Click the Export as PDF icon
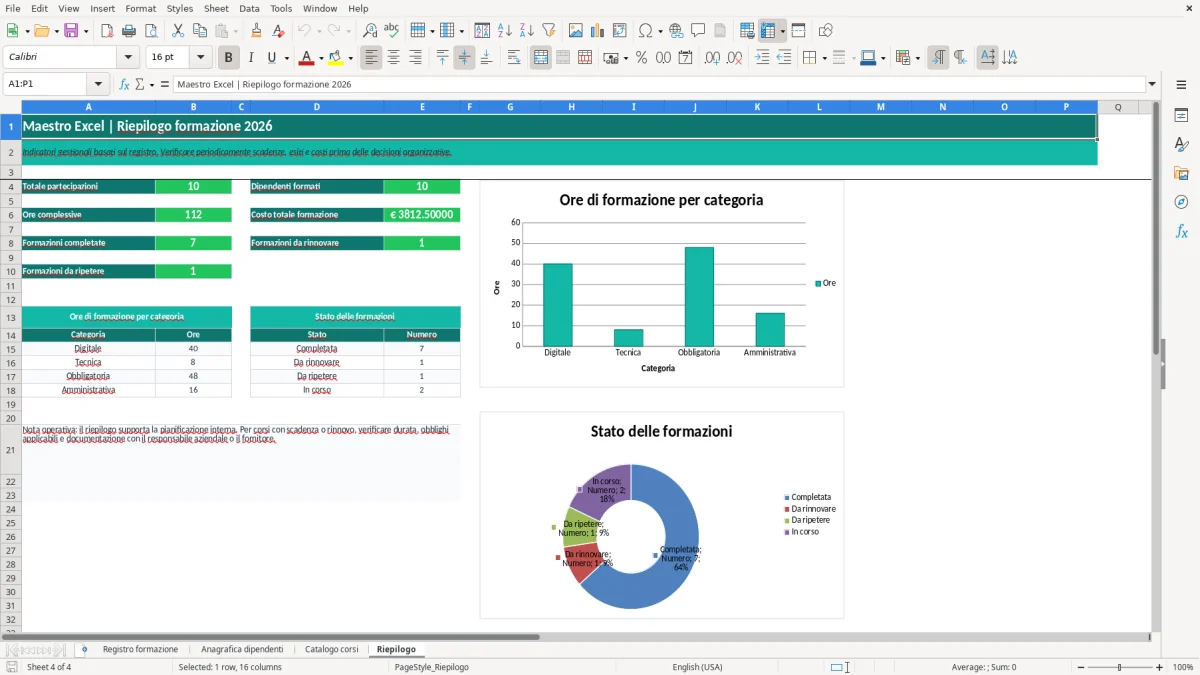 click(x=107, y=31)
